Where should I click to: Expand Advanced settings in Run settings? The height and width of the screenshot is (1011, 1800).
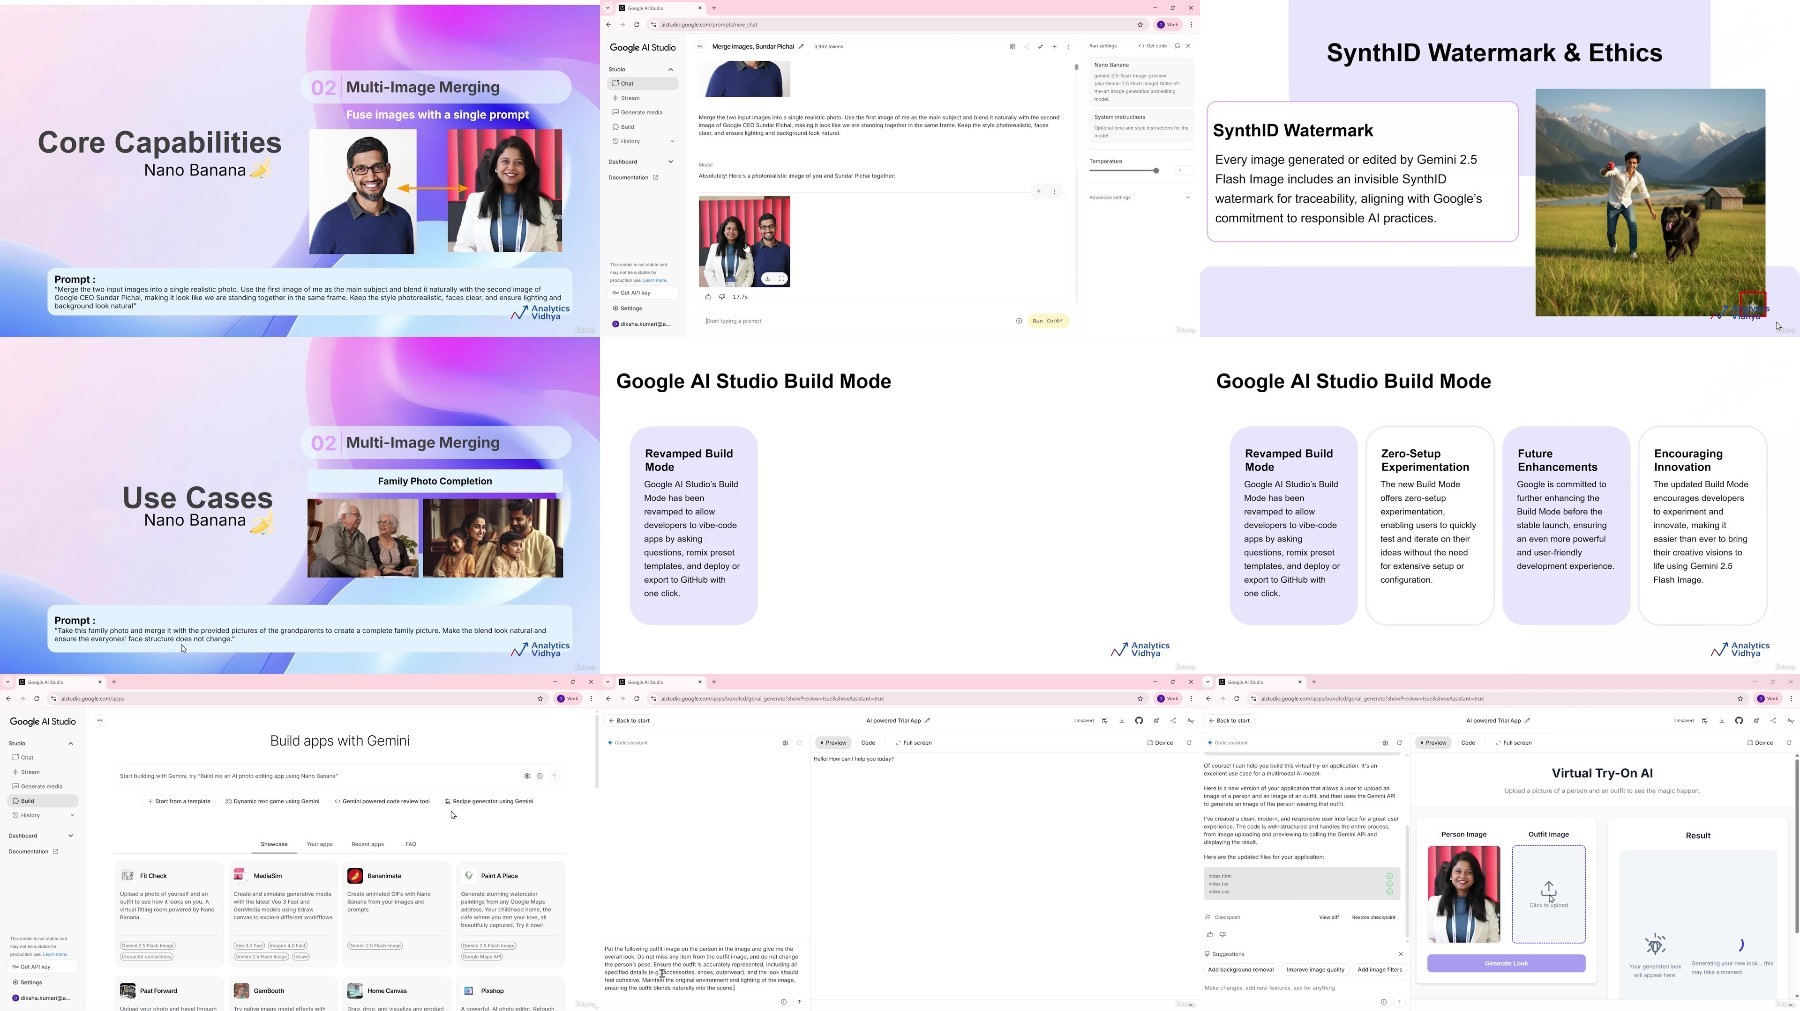[x=1140, y=197]
